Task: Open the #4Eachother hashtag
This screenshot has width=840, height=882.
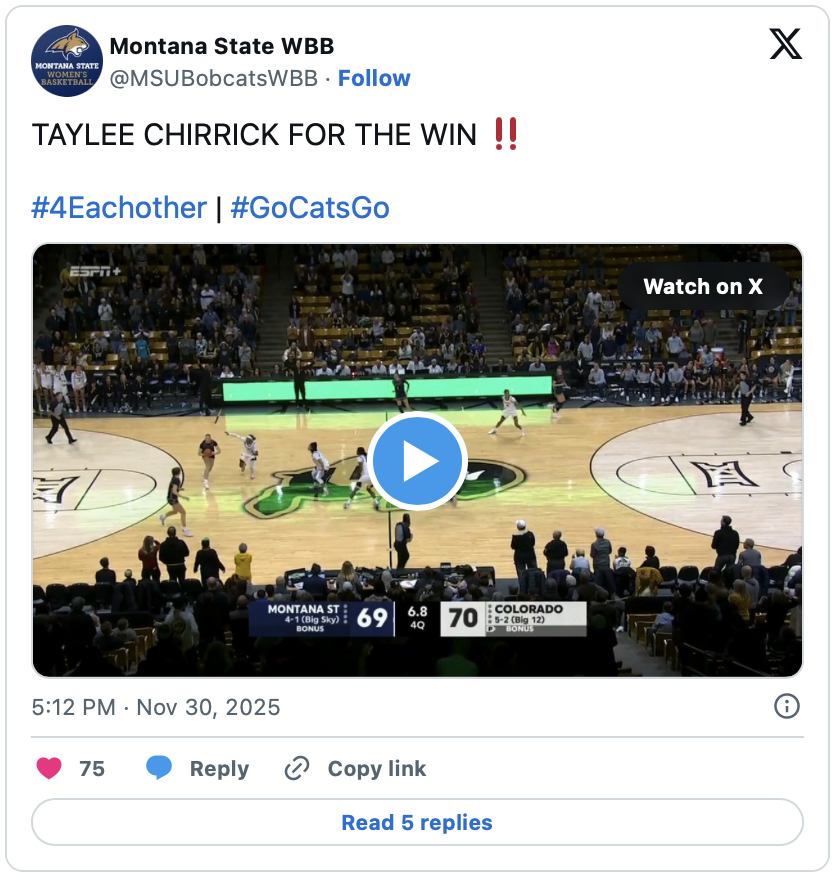Action: (x=119, y=208)
